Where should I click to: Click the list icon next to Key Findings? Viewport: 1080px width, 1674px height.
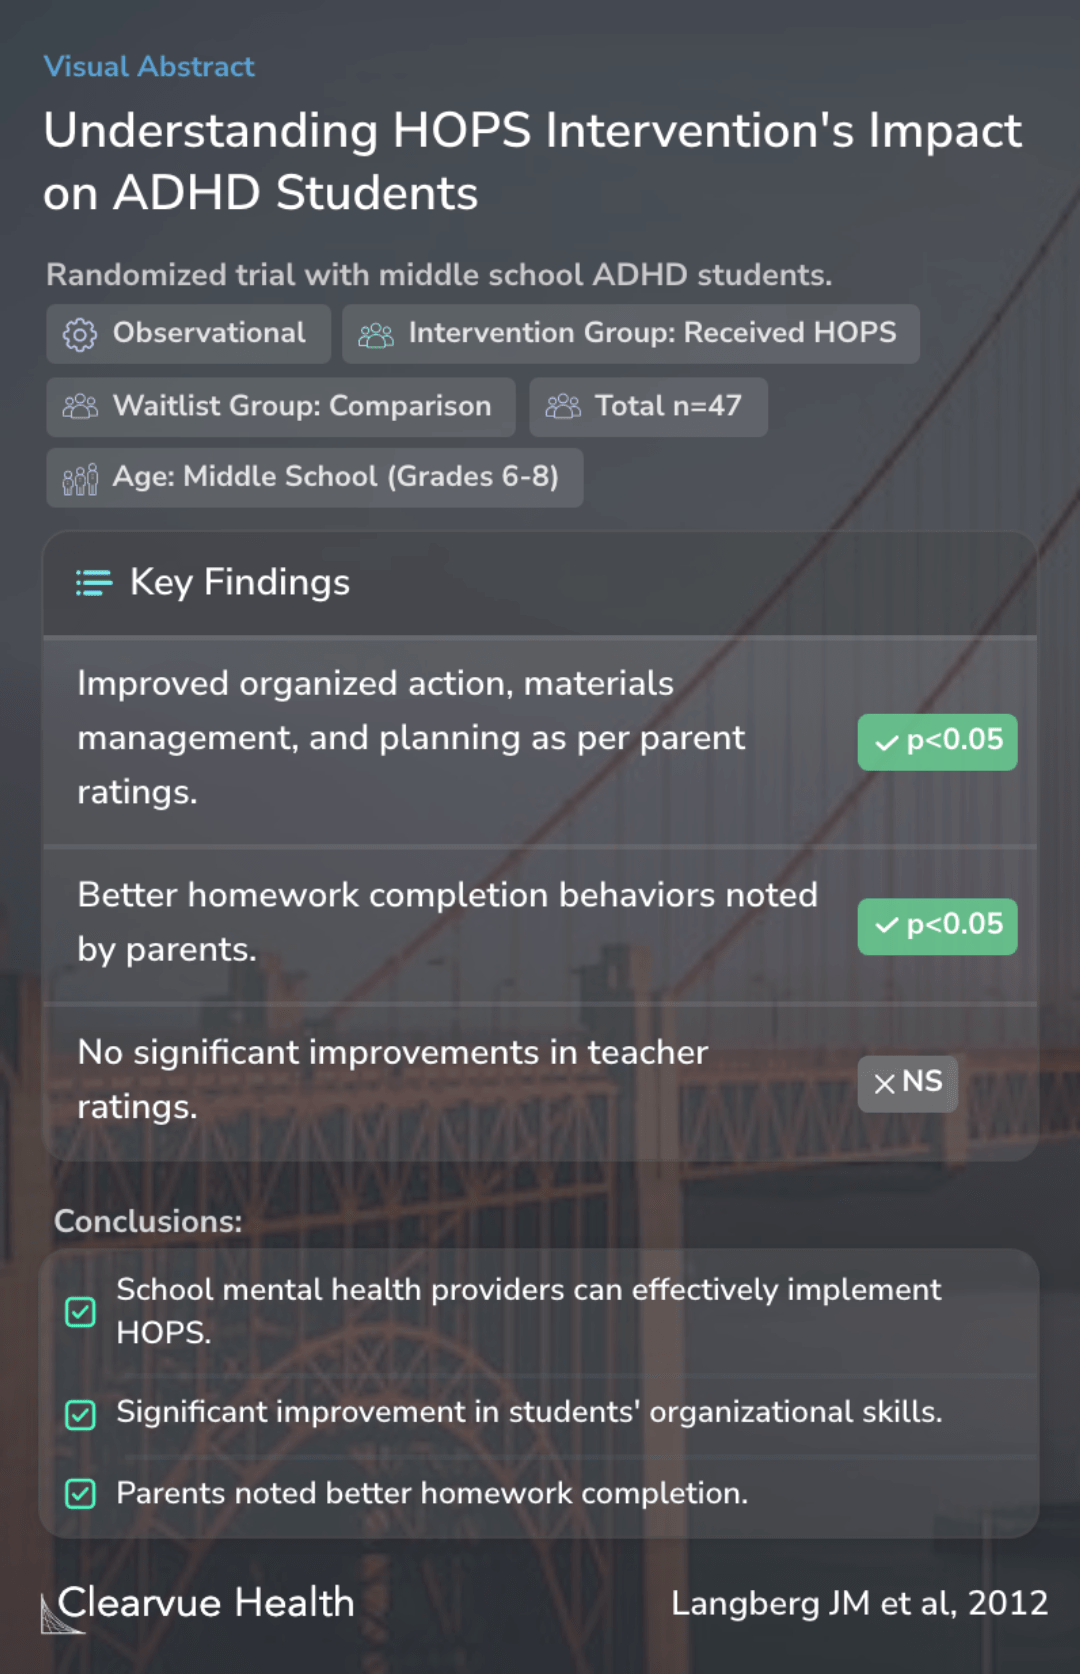[x=94, y=582]
